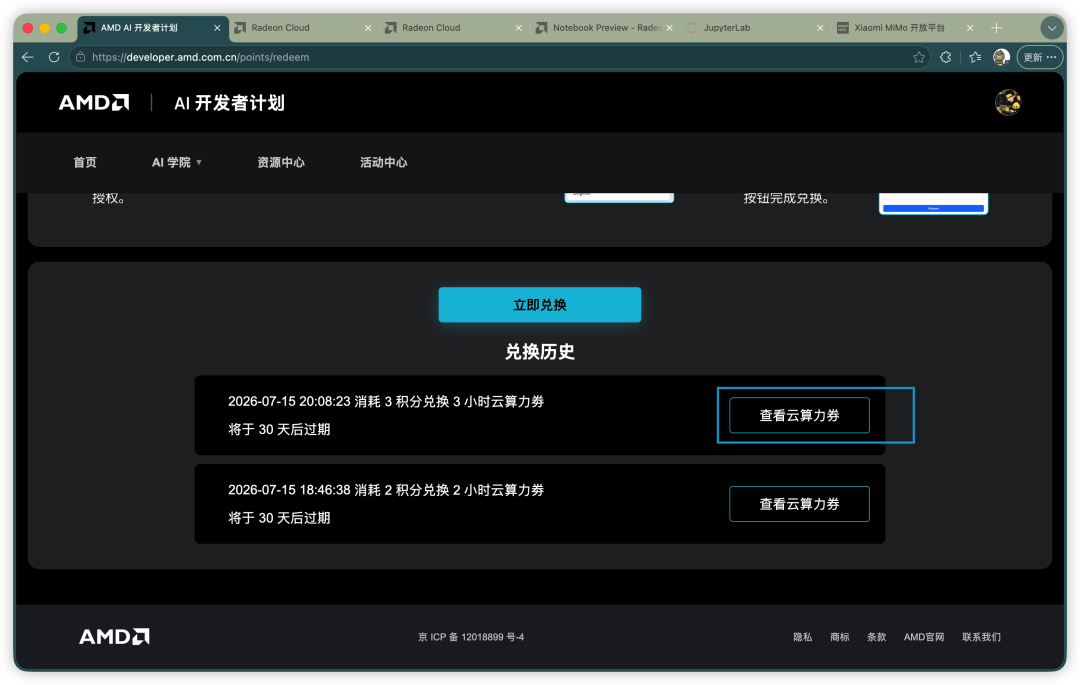Open new tab with plus icon
1080x685 pixels.
point(996,28)
